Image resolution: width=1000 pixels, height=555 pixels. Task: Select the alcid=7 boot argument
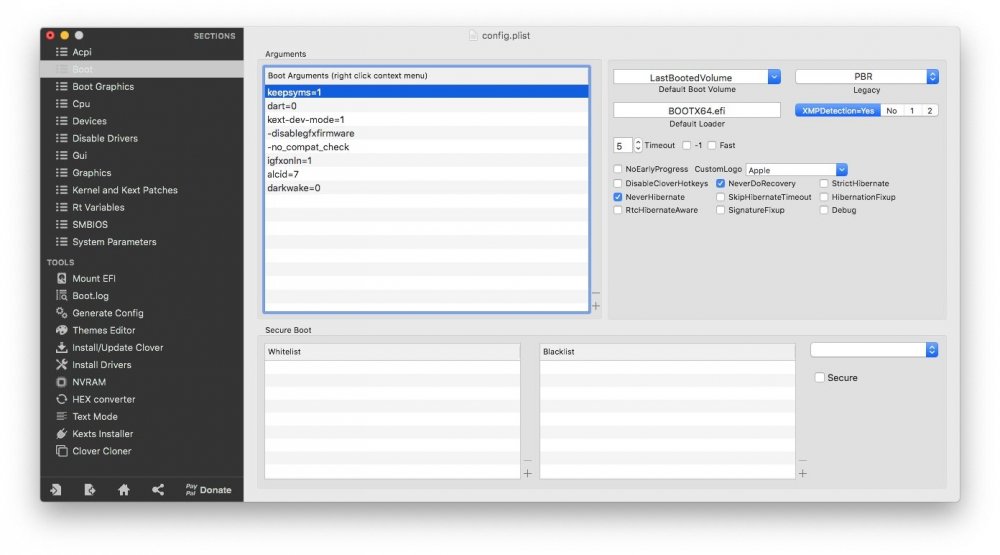[x=426, y=174]
